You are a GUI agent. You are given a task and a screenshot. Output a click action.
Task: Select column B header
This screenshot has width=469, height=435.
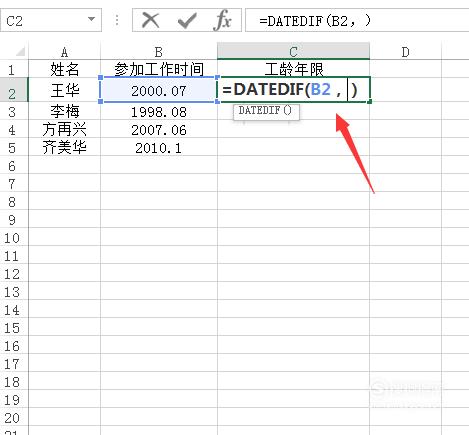[x=159, y=52]
